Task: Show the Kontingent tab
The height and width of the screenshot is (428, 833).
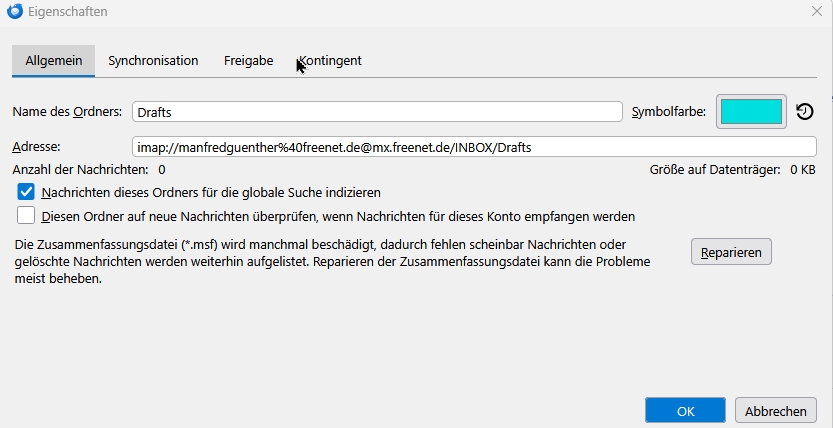Action: pos(330,60)
